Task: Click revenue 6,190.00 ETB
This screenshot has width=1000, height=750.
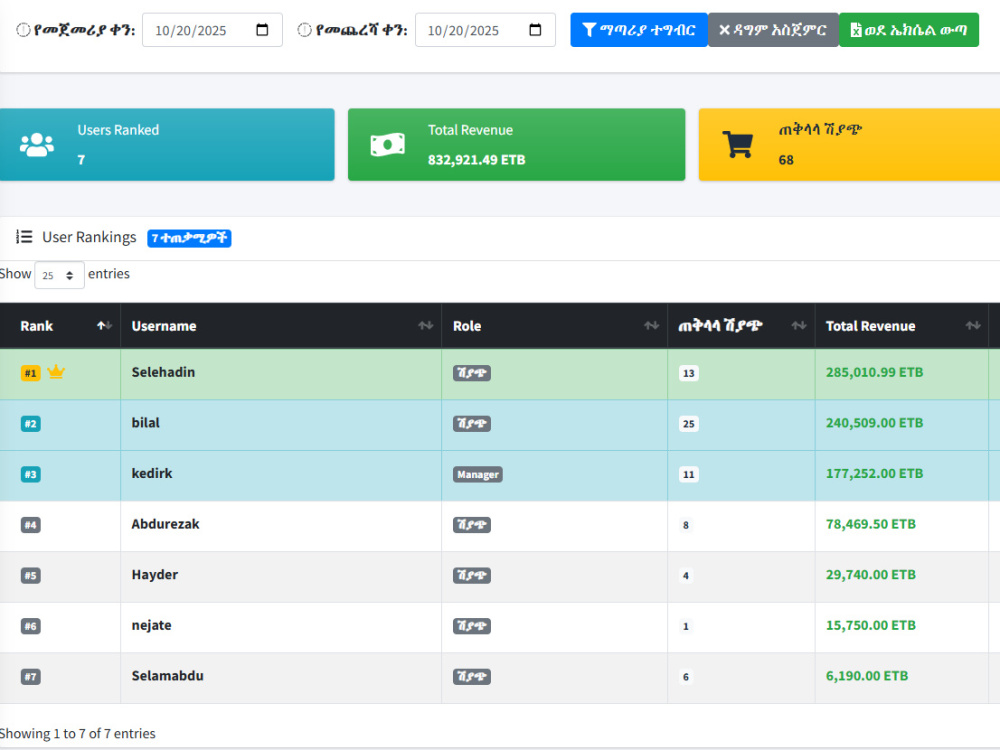Action: tap(867, 675)
